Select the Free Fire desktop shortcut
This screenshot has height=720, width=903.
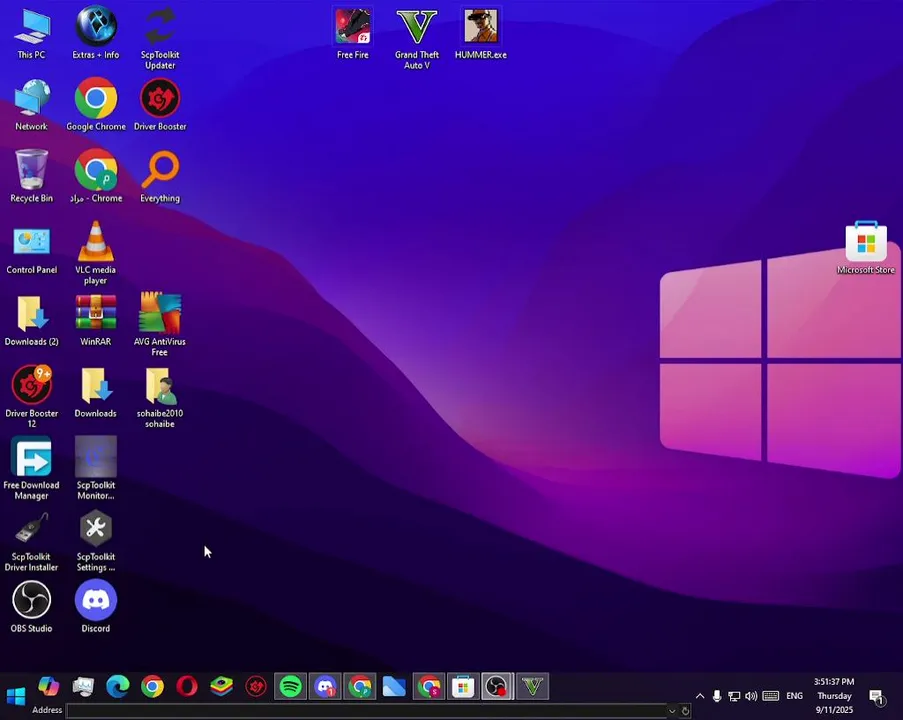pyautogui.click(x=353, y=35)
